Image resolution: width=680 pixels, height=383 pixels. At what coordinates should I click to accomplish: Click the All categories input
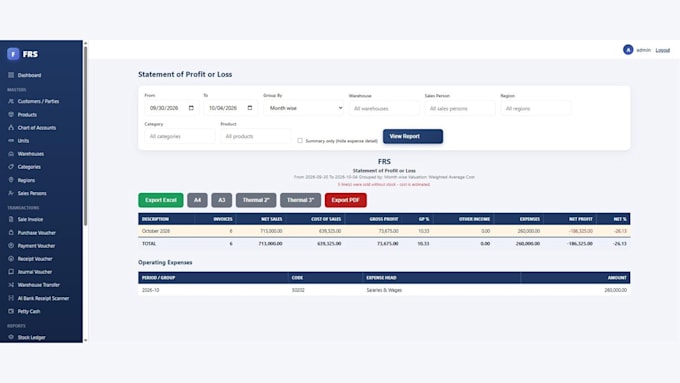180,136
